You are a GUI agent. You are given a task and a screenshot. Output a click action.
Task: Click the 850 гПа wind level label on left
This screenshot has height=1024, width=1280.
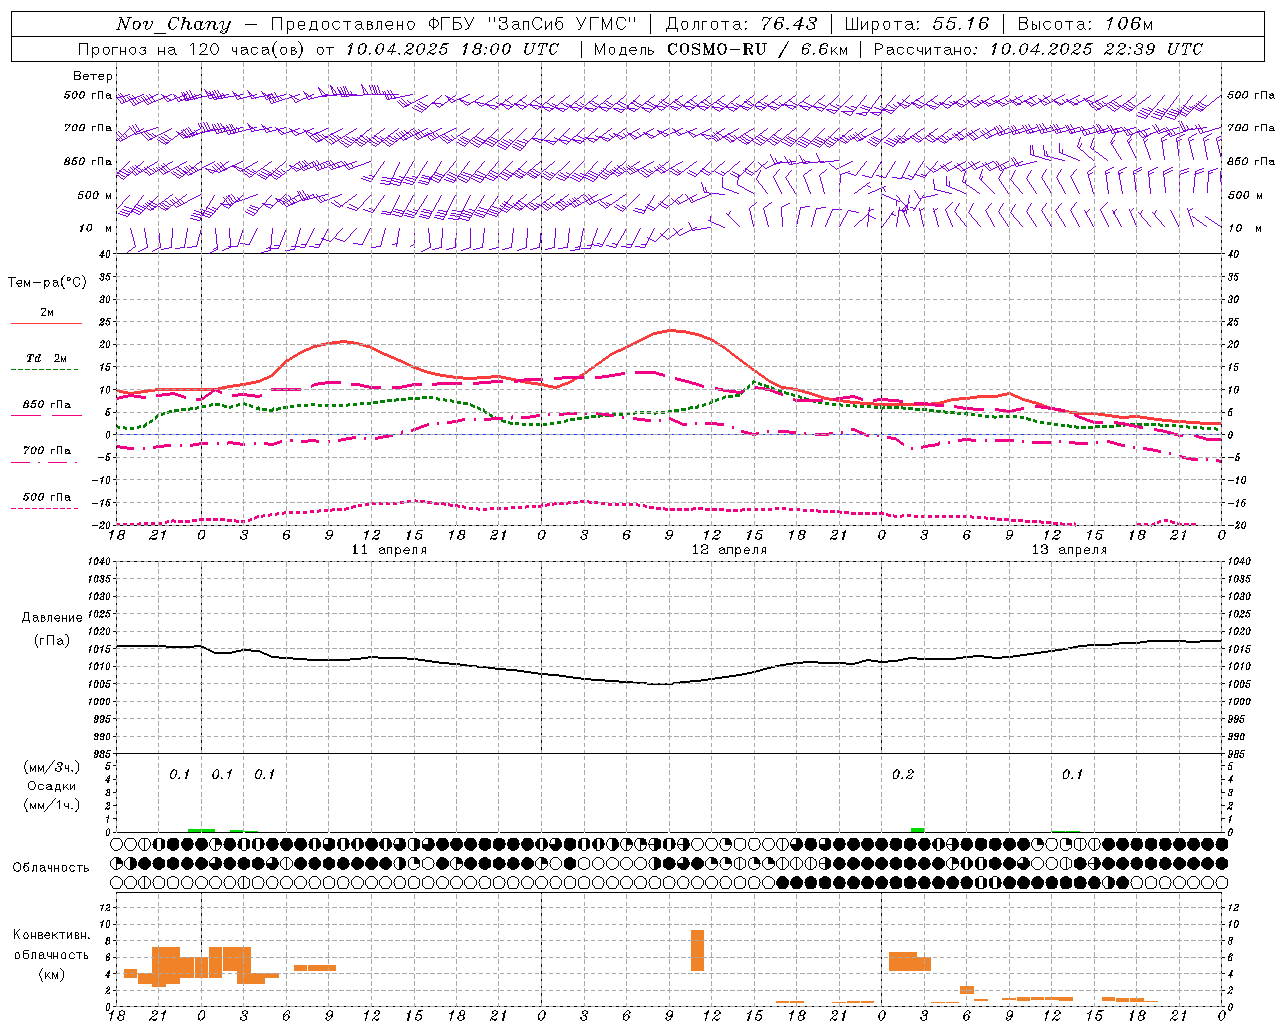coord(88,161)
